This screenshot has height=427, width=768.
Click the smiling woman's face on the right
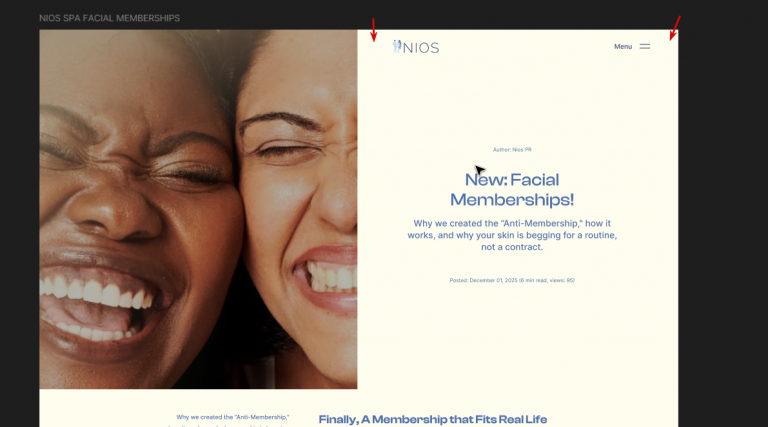[x=299, y=196]
